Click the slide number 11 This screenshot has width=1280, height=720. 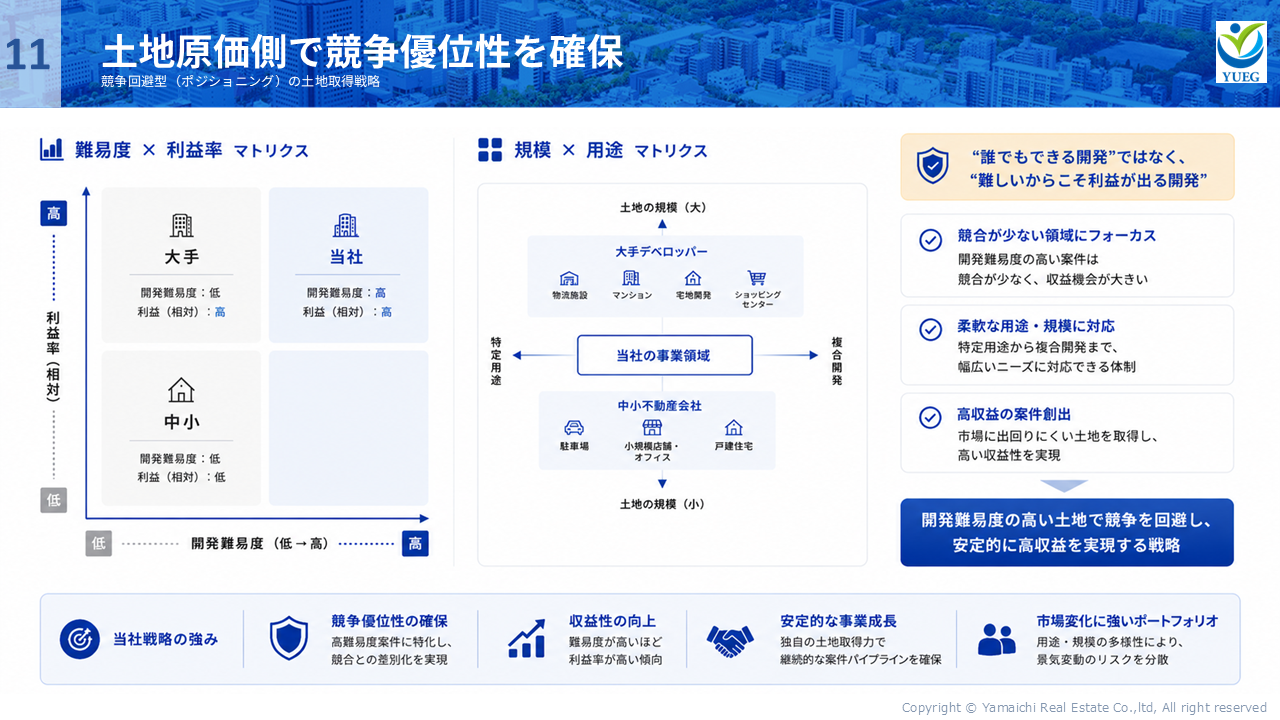point(27,54)
